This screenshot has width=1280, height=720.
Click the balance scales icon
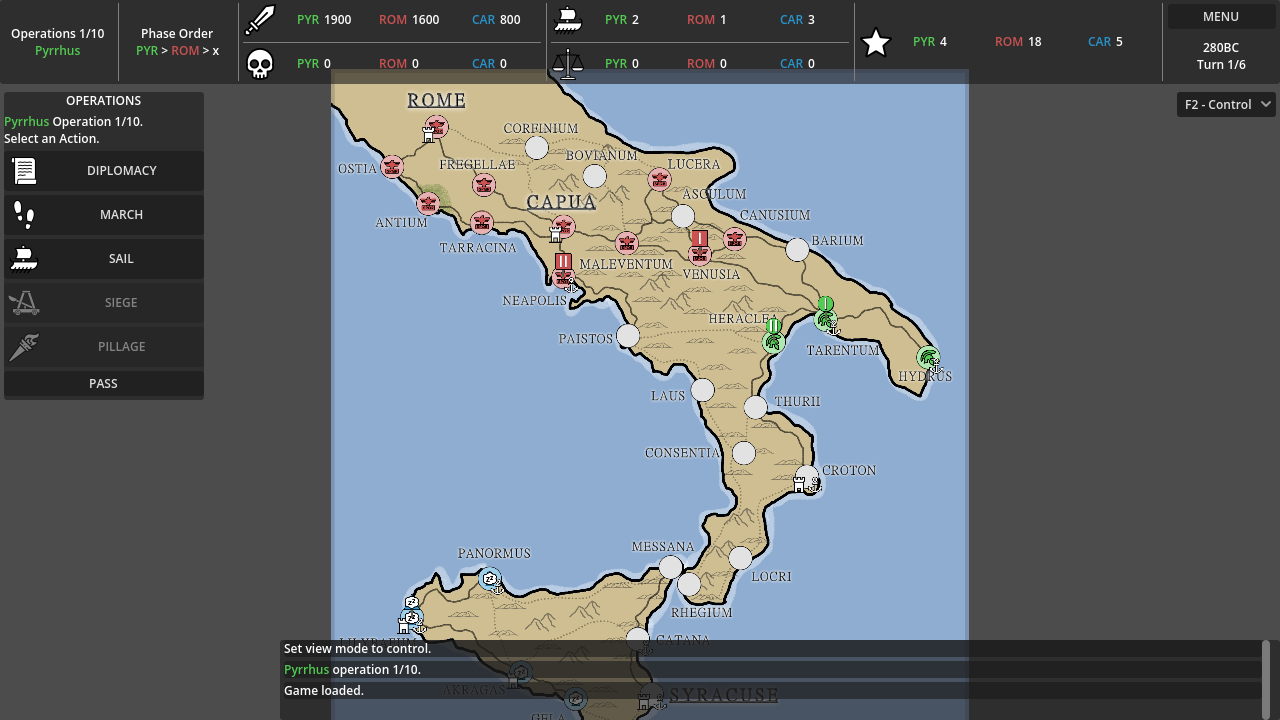point(568,64)
